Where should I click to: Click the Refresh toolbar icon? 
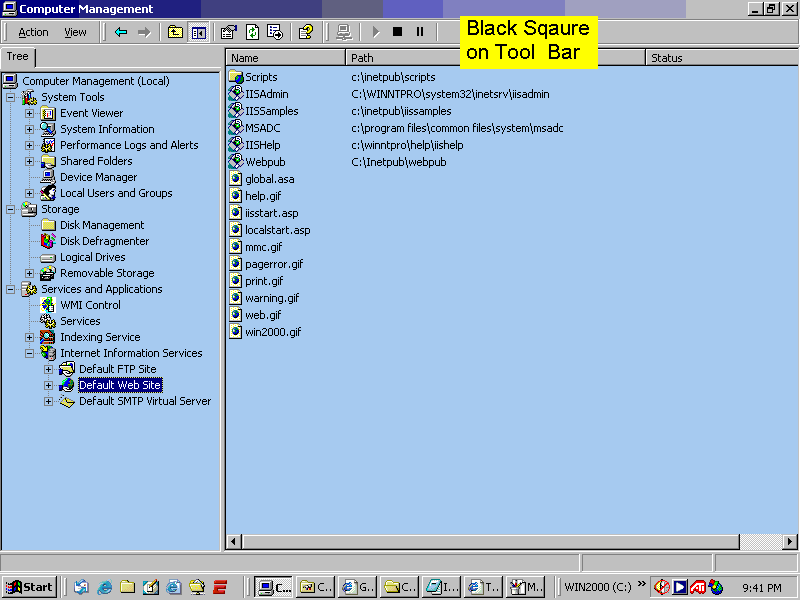tap(252, 32)
